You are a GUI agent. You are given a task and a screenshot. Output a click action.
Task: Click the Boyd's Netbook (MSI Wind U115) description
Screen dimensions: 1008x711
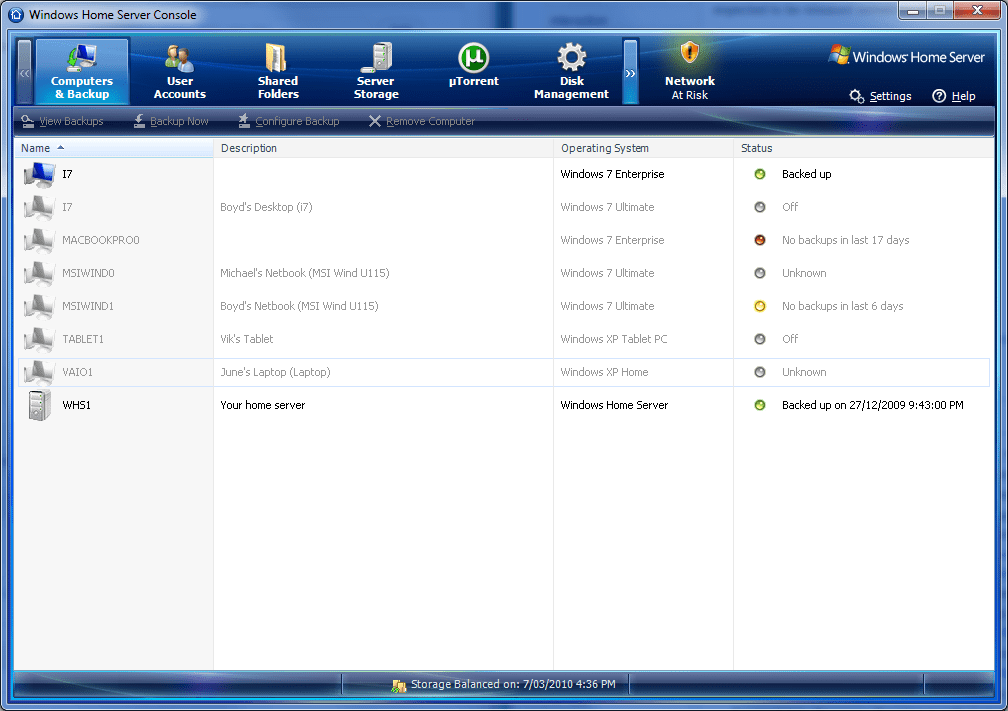point(299,306)
